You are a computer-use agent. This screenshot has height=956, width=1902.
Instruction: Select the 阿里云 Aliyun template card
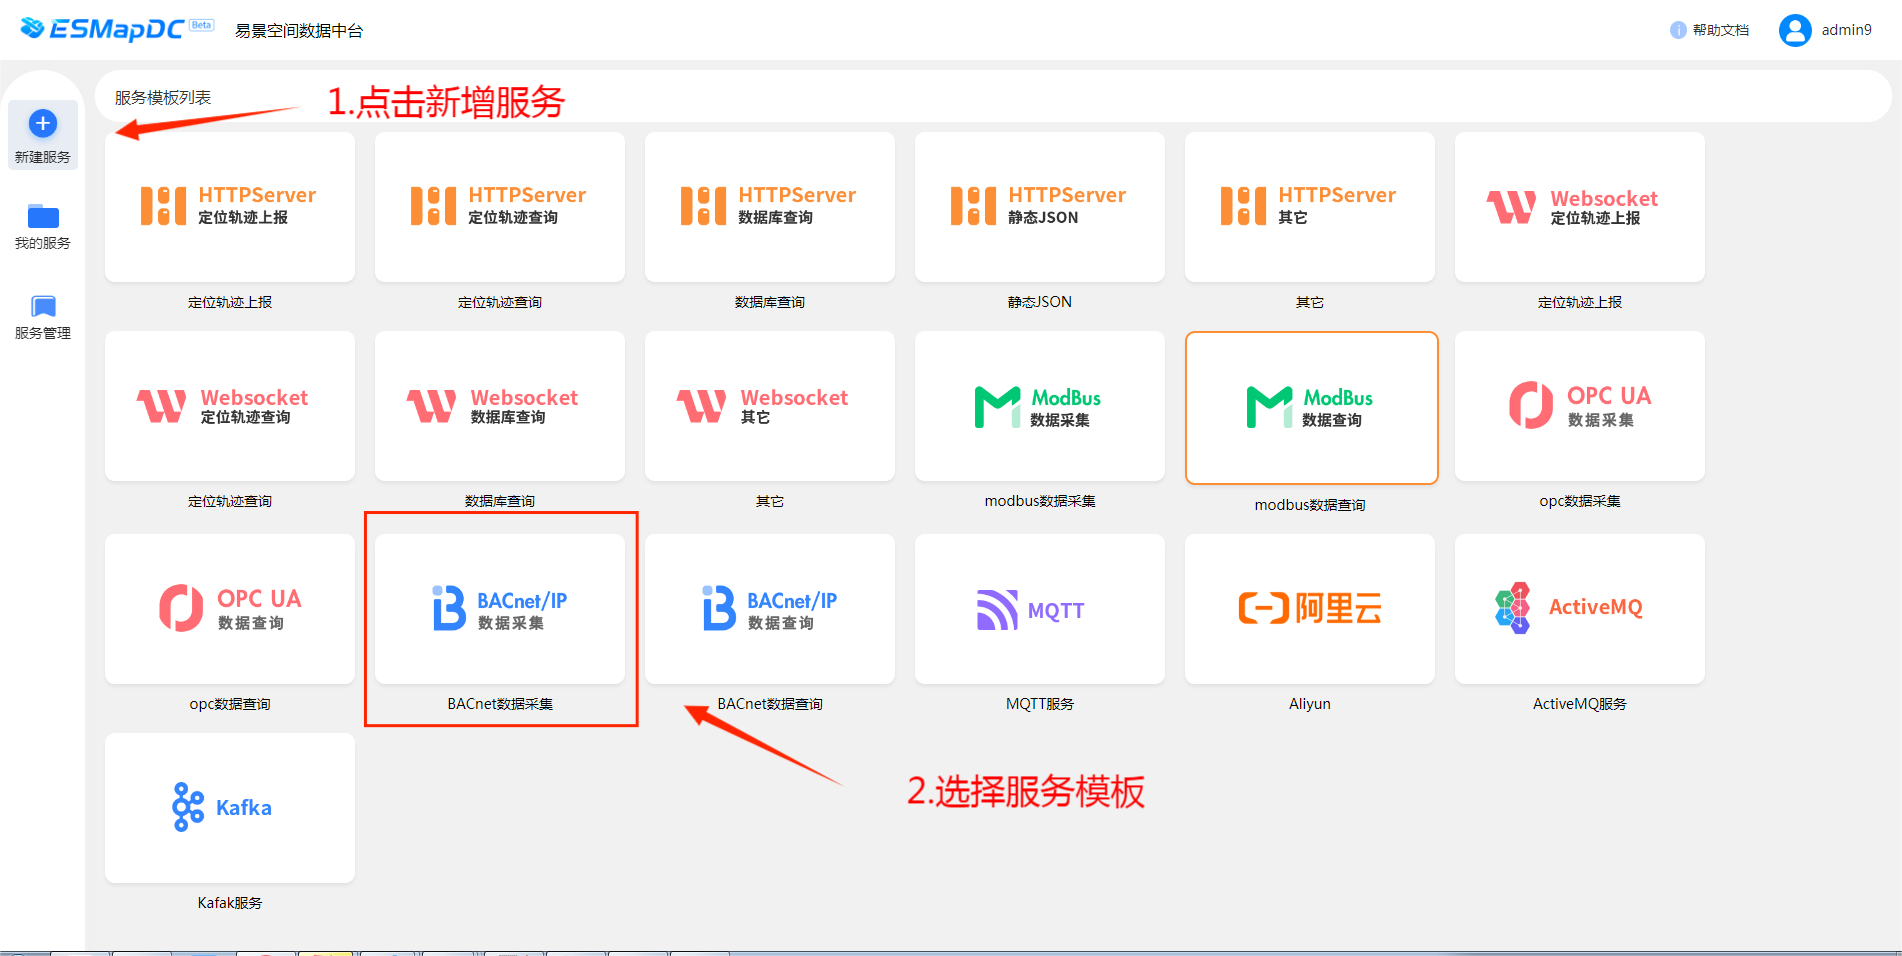pos(1310,609)
